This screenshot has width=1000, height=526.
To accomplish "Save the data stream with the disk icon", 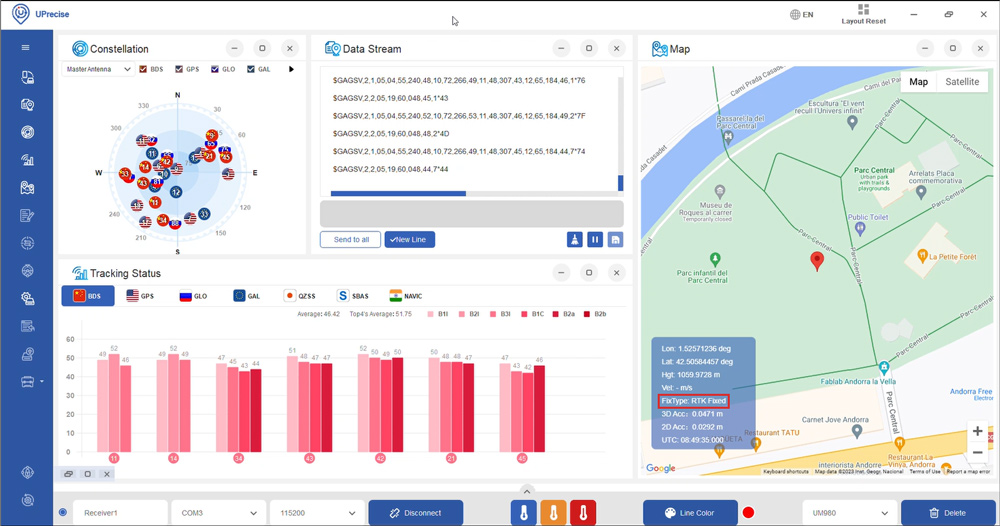I will pyautogui.click(x=615, y=240).
